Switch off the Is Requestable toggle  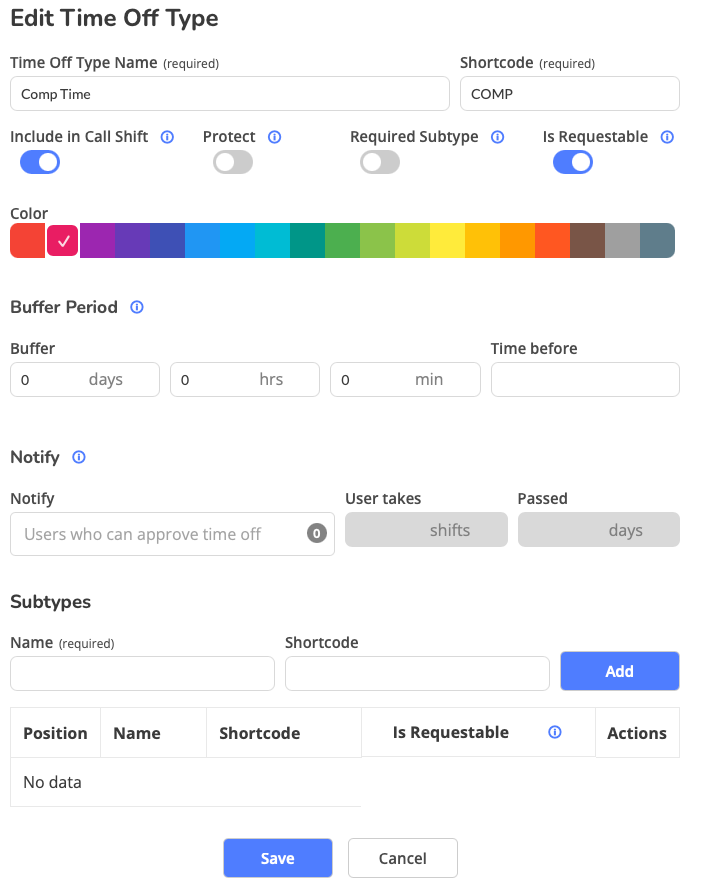click(x=573, y=162)
